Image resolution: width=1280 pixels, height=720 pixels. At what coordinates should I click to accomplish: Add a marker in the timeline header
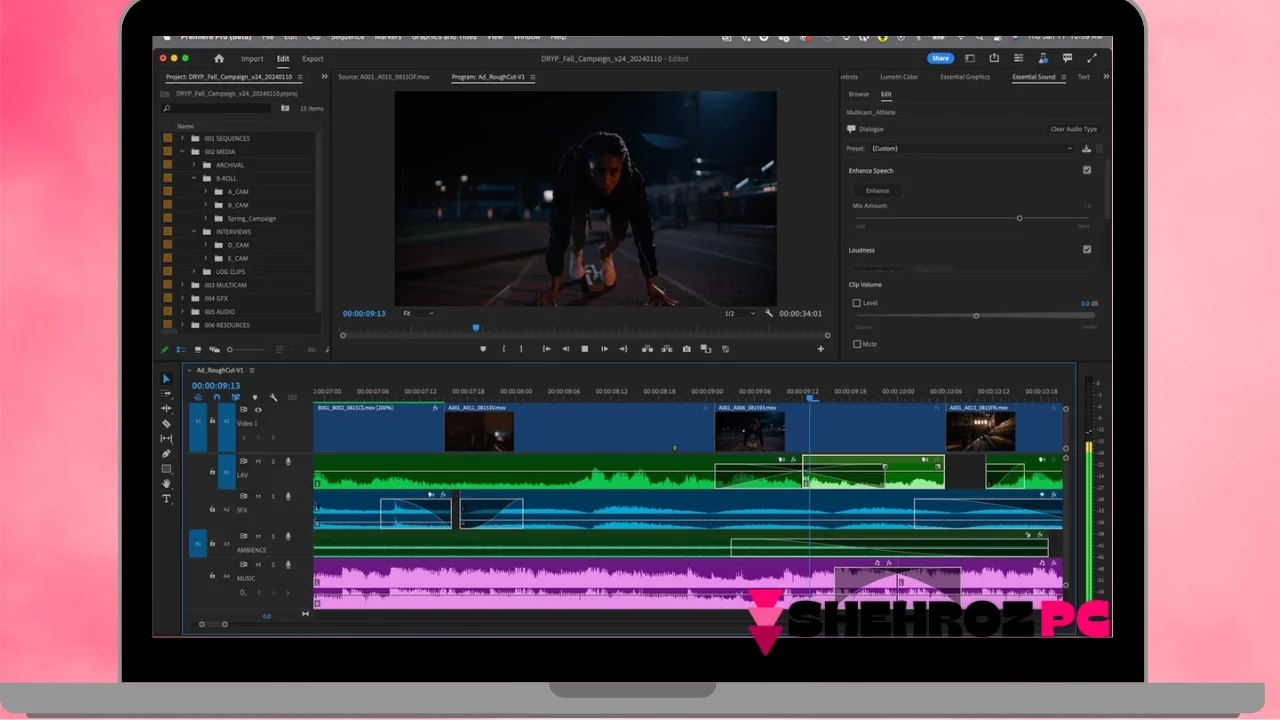254,397
